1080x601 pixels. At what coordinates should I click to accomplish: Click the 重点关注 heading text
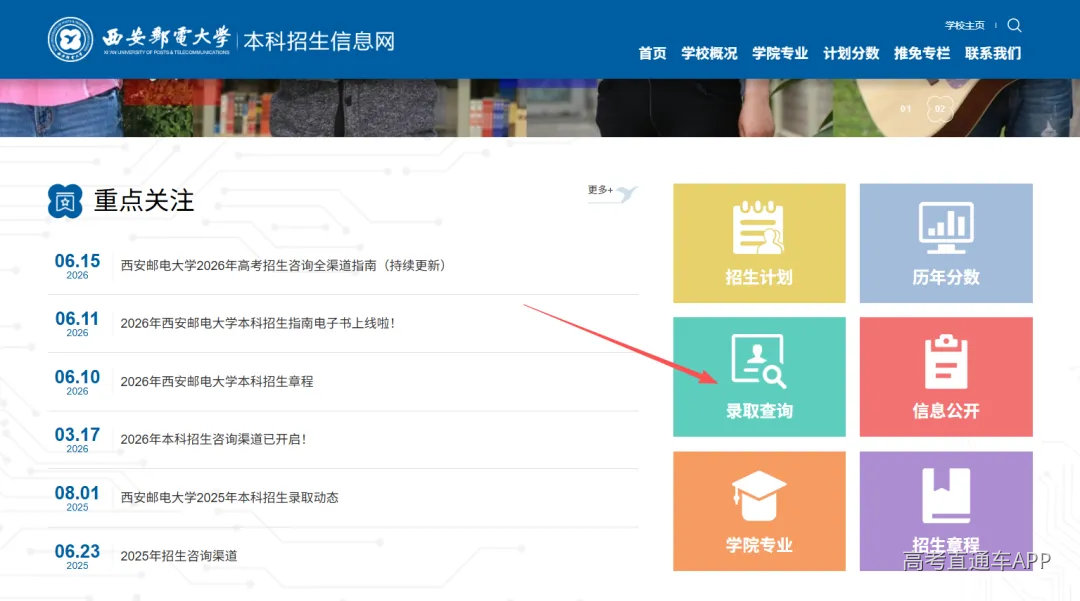[x=144, y=201]
